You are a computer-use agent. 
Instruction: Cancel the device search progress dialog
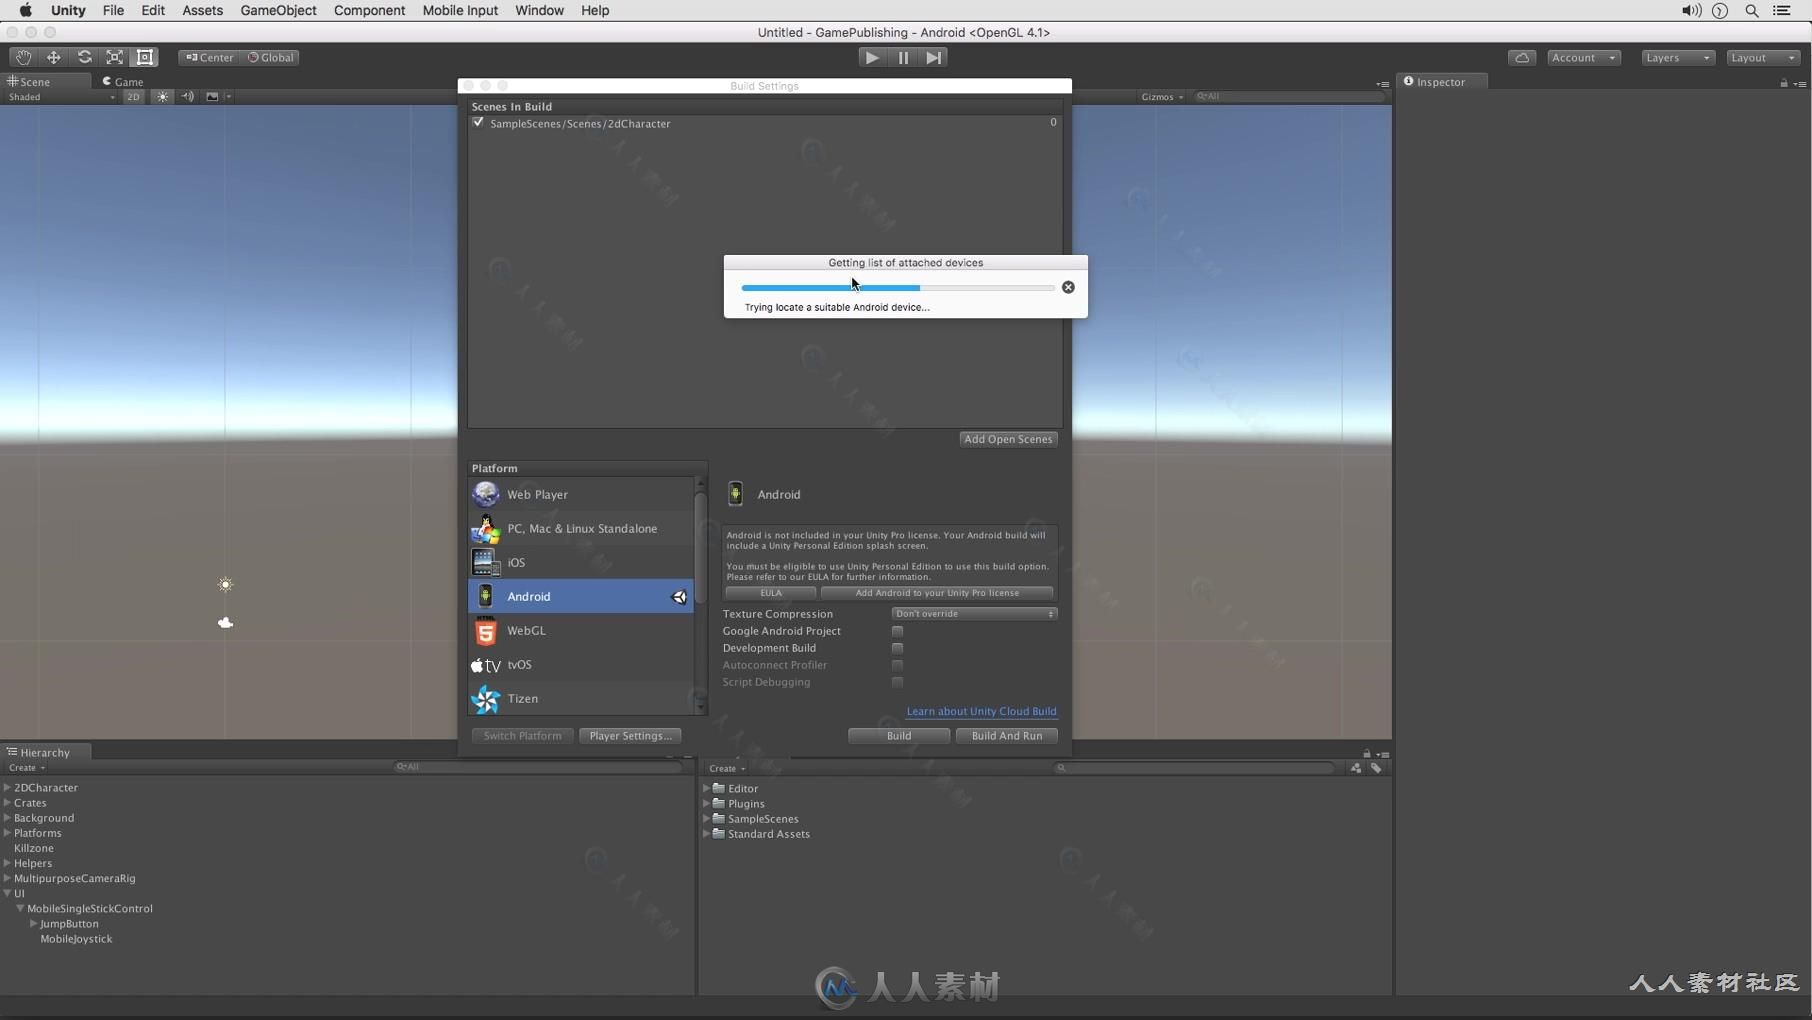click(1068, 287)
